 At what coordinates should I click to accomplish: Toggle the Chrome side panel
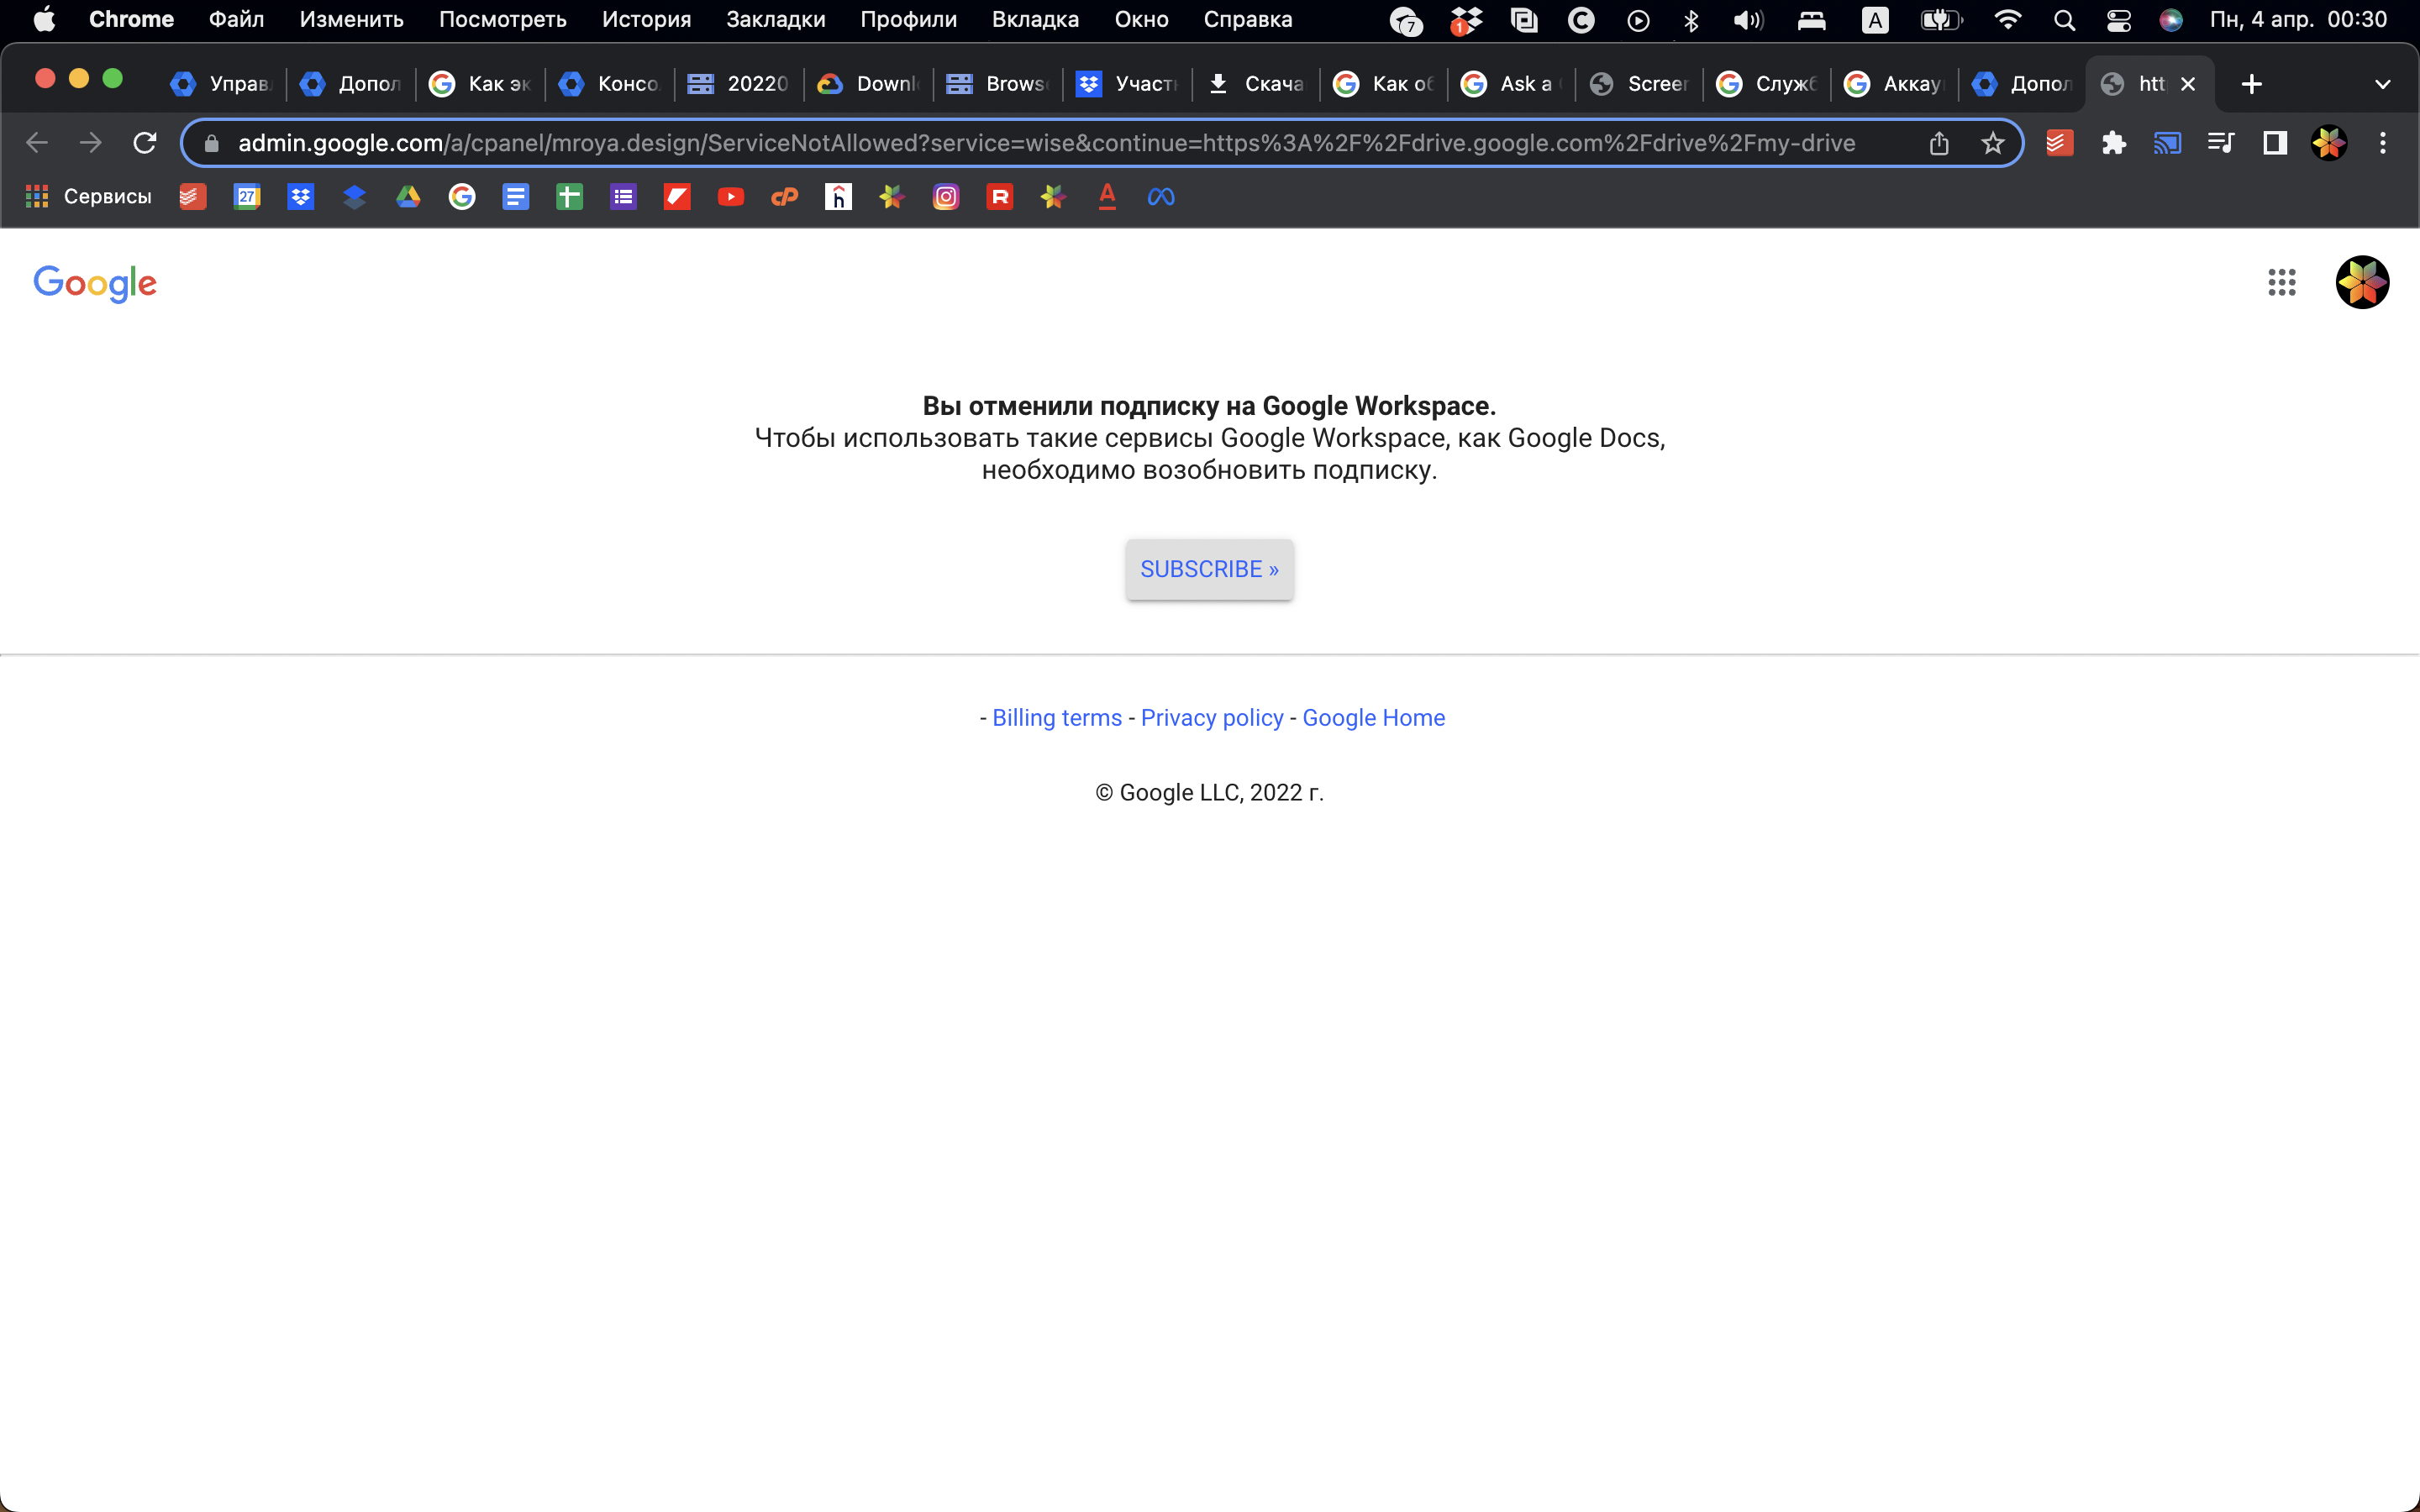click(2274, 143)
